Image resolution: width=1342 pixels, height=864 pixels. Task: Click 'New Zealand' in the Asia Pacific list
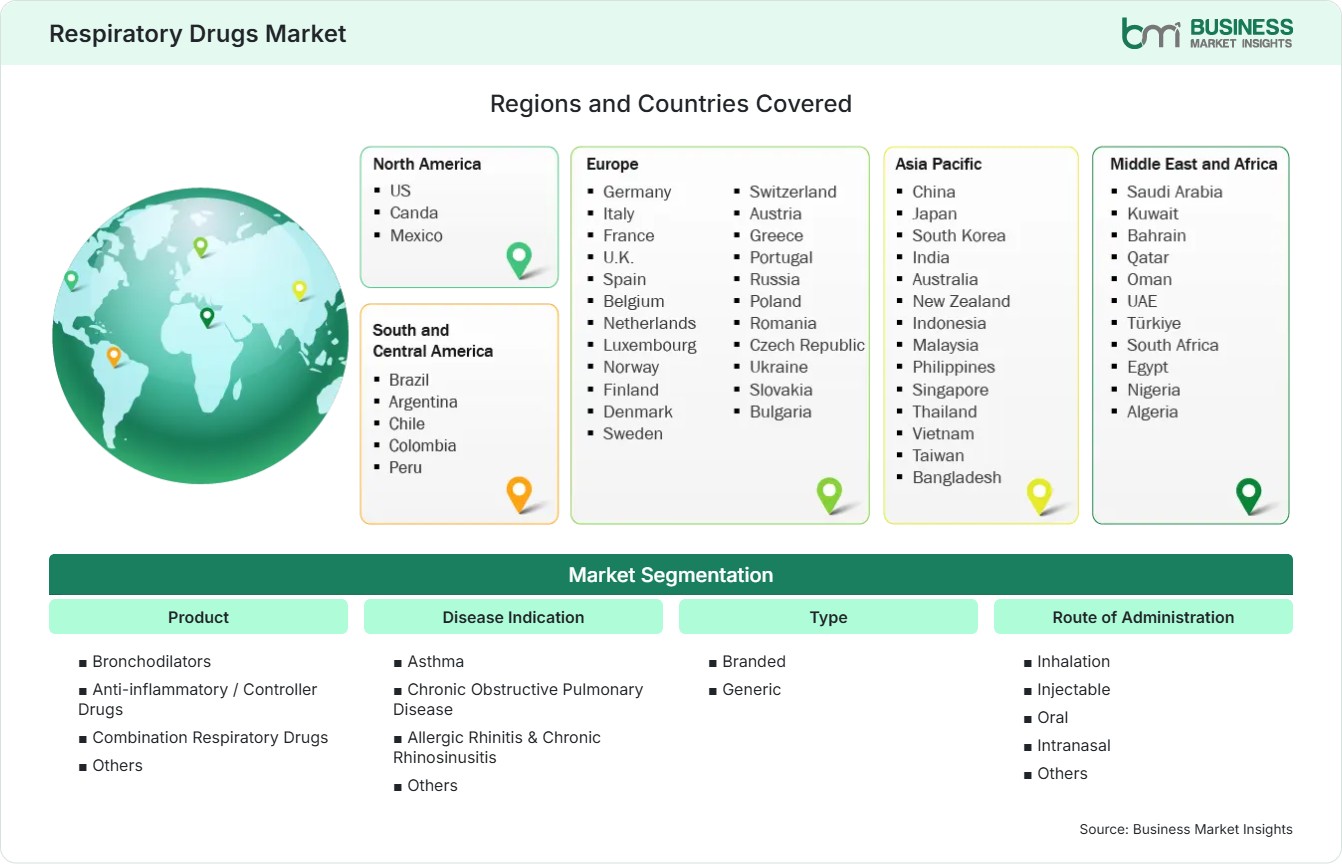coord(961,301)
